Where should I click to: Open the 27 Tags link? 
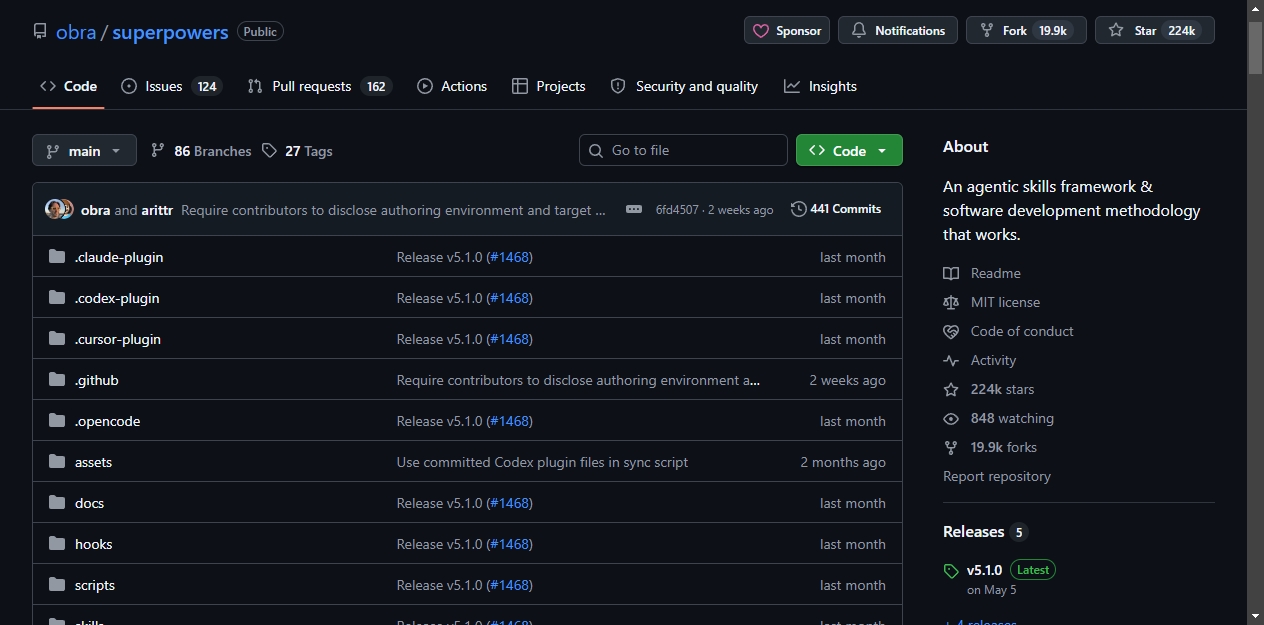tap(297, 151)
